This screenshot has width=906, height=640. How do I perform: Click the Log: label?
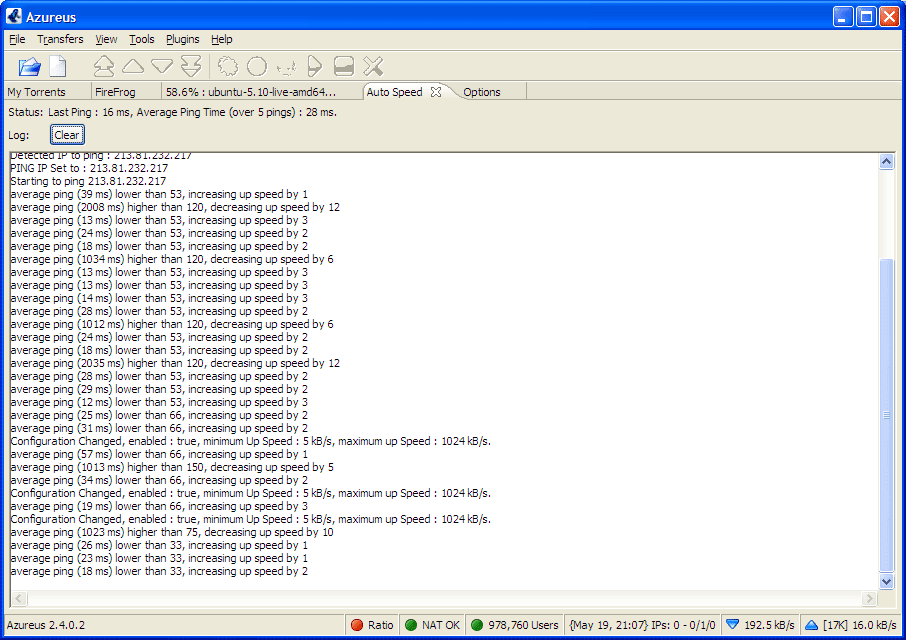tap(18, 135)
